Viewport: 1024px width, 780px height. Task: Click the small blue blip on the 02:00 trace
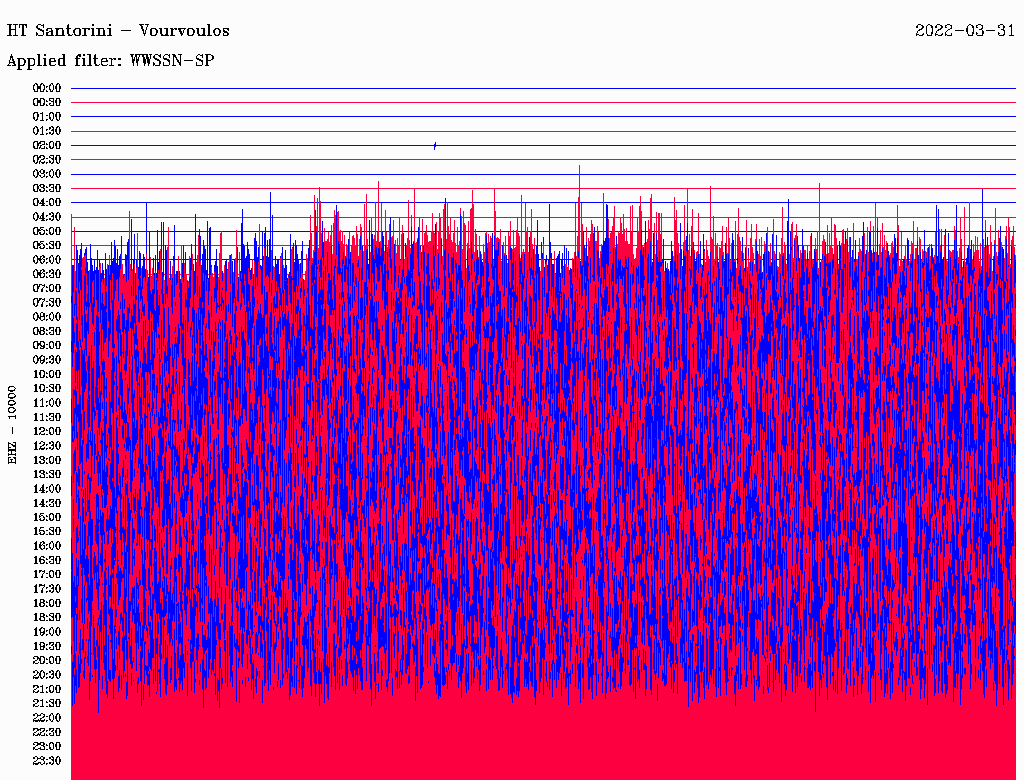[435, 146]
